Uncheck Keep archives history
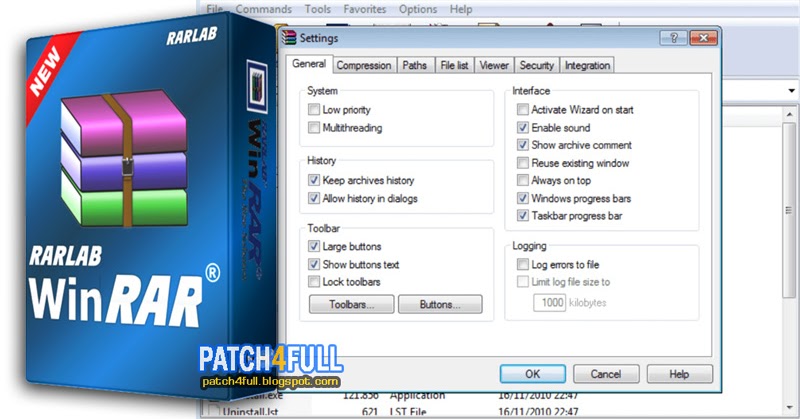 [x=314, y=180]
